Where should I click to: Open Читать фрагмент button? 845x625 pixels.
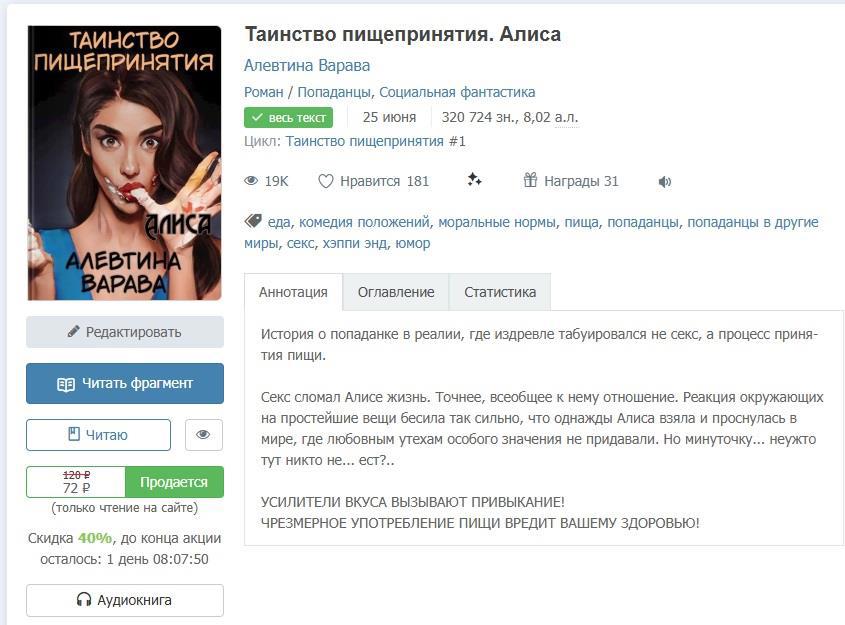click(x=125, y=384)
